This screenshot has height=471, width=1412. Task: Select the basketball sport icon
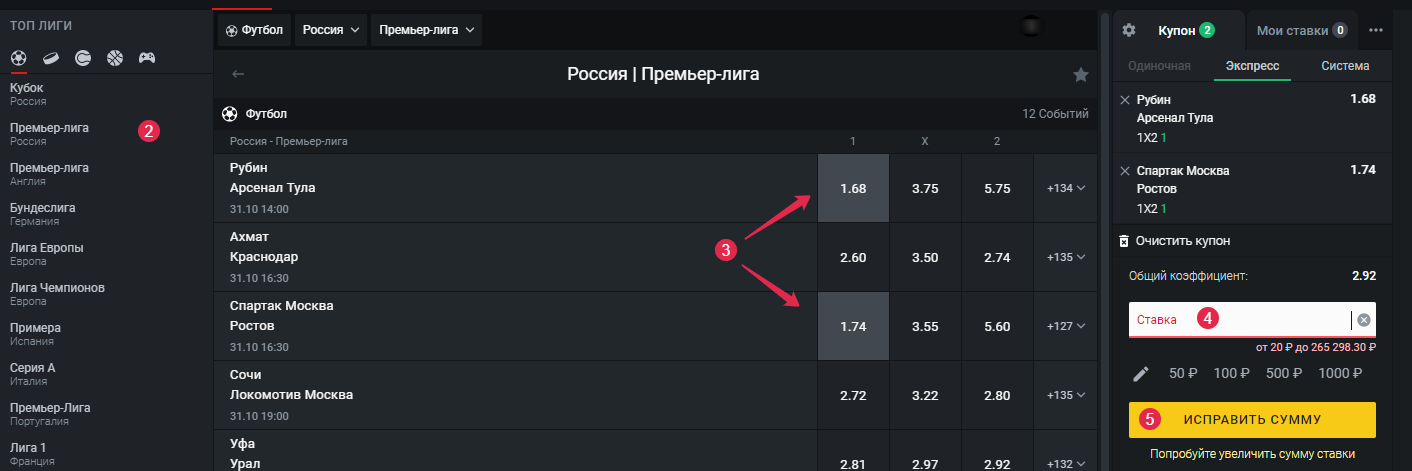[x=115, y=58]
